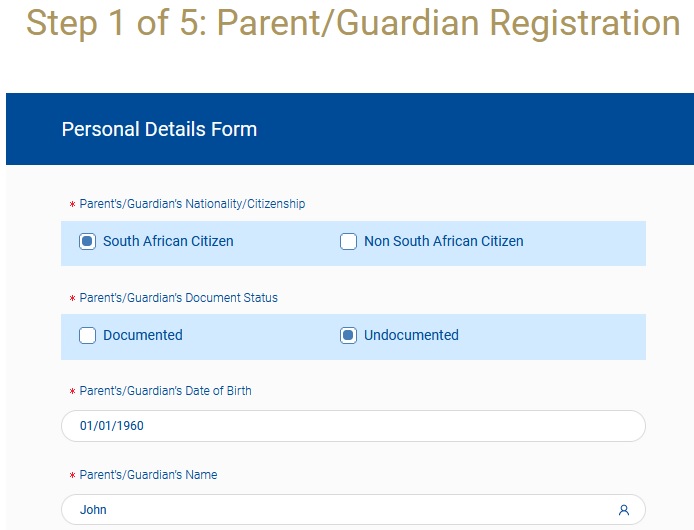Click the red asterisk beside Document Status

coord(72,299)
